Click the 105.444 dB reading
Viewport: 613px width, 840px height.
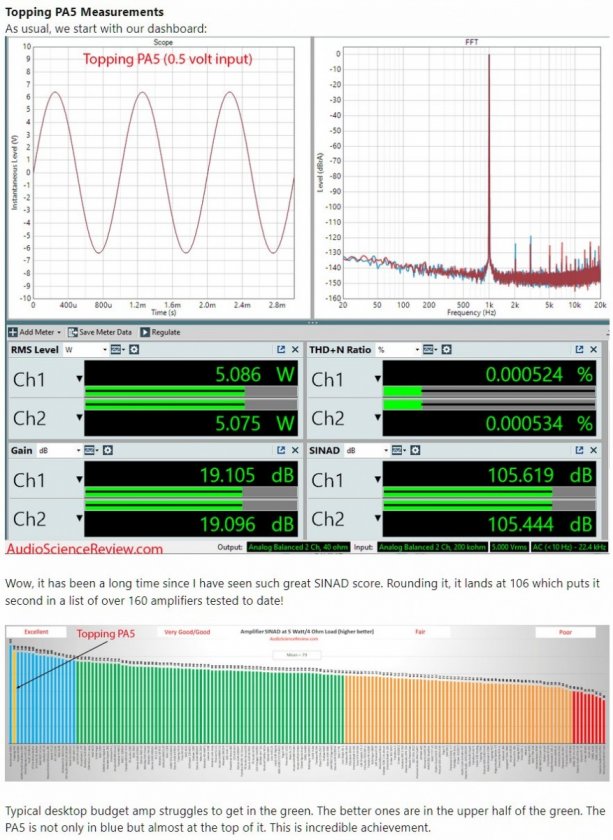point(540,524)
